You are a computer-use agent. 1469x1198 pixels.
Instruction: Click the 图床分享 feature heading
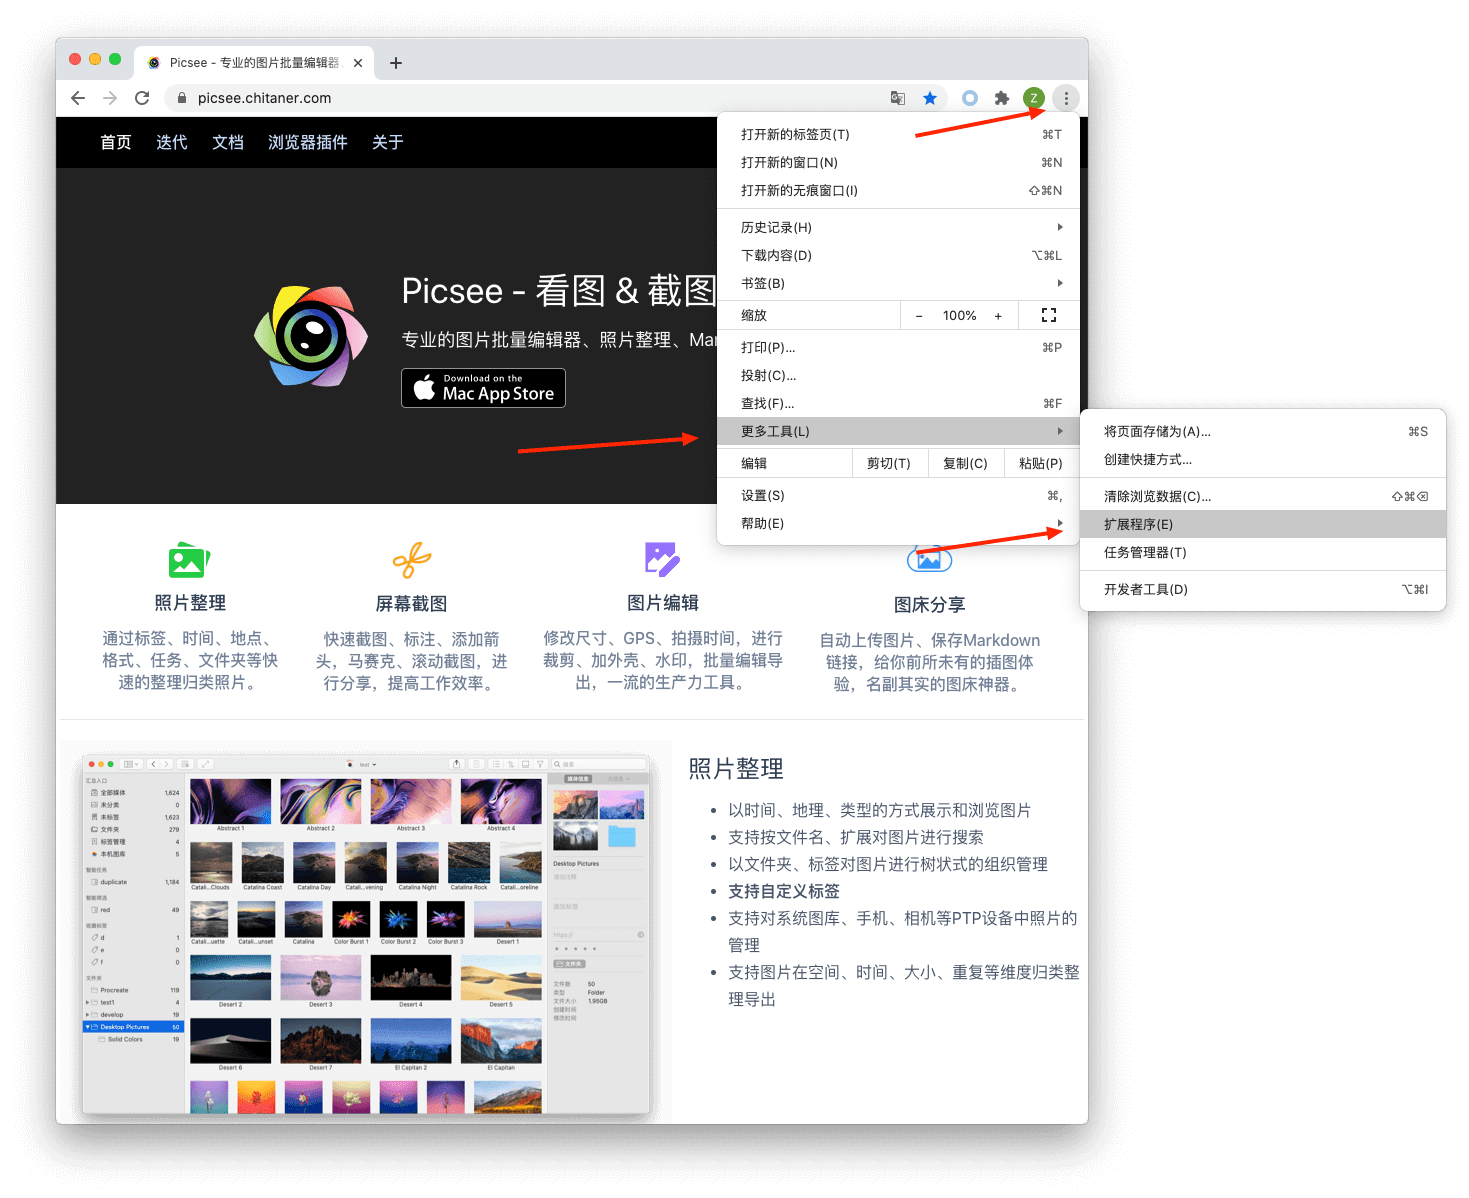[x=930, y=605]
